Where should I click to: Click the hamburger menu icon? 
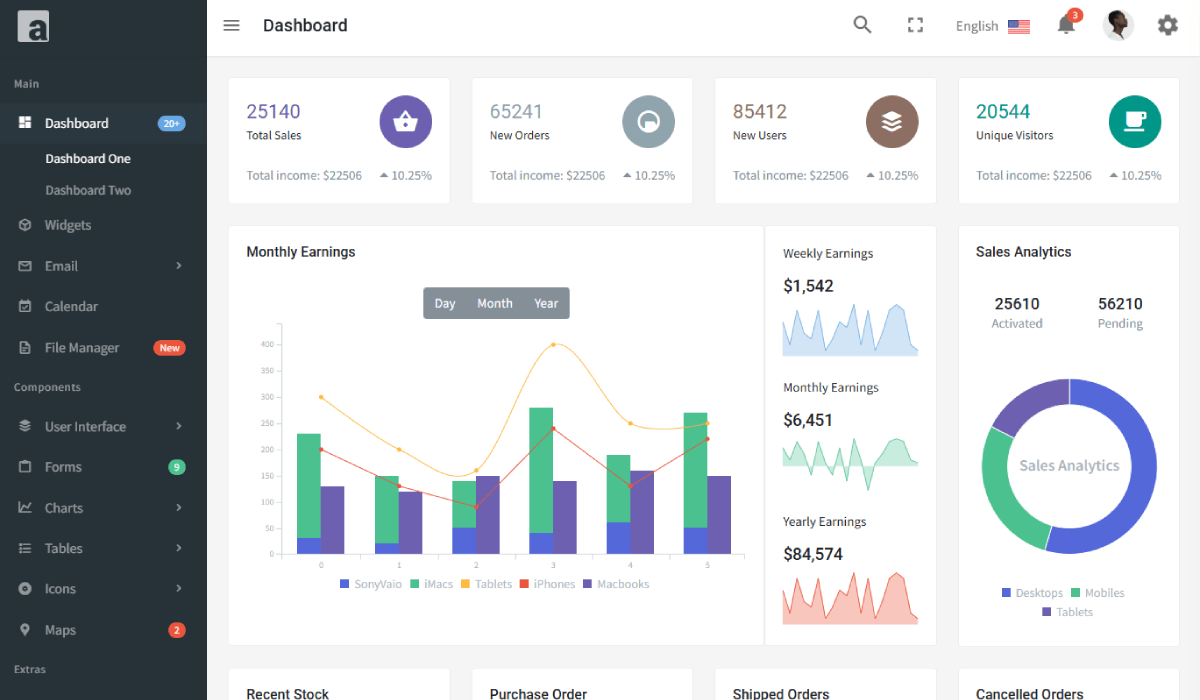231,26
